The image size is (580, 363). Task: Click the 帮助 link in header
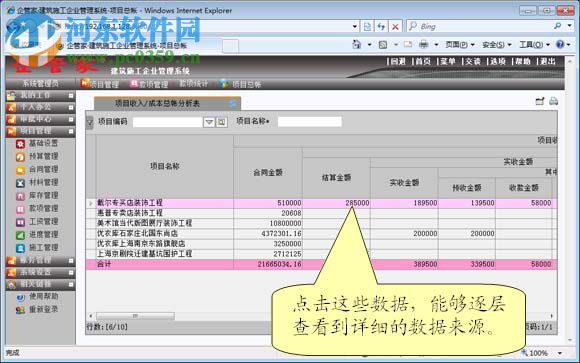[523, 61]
